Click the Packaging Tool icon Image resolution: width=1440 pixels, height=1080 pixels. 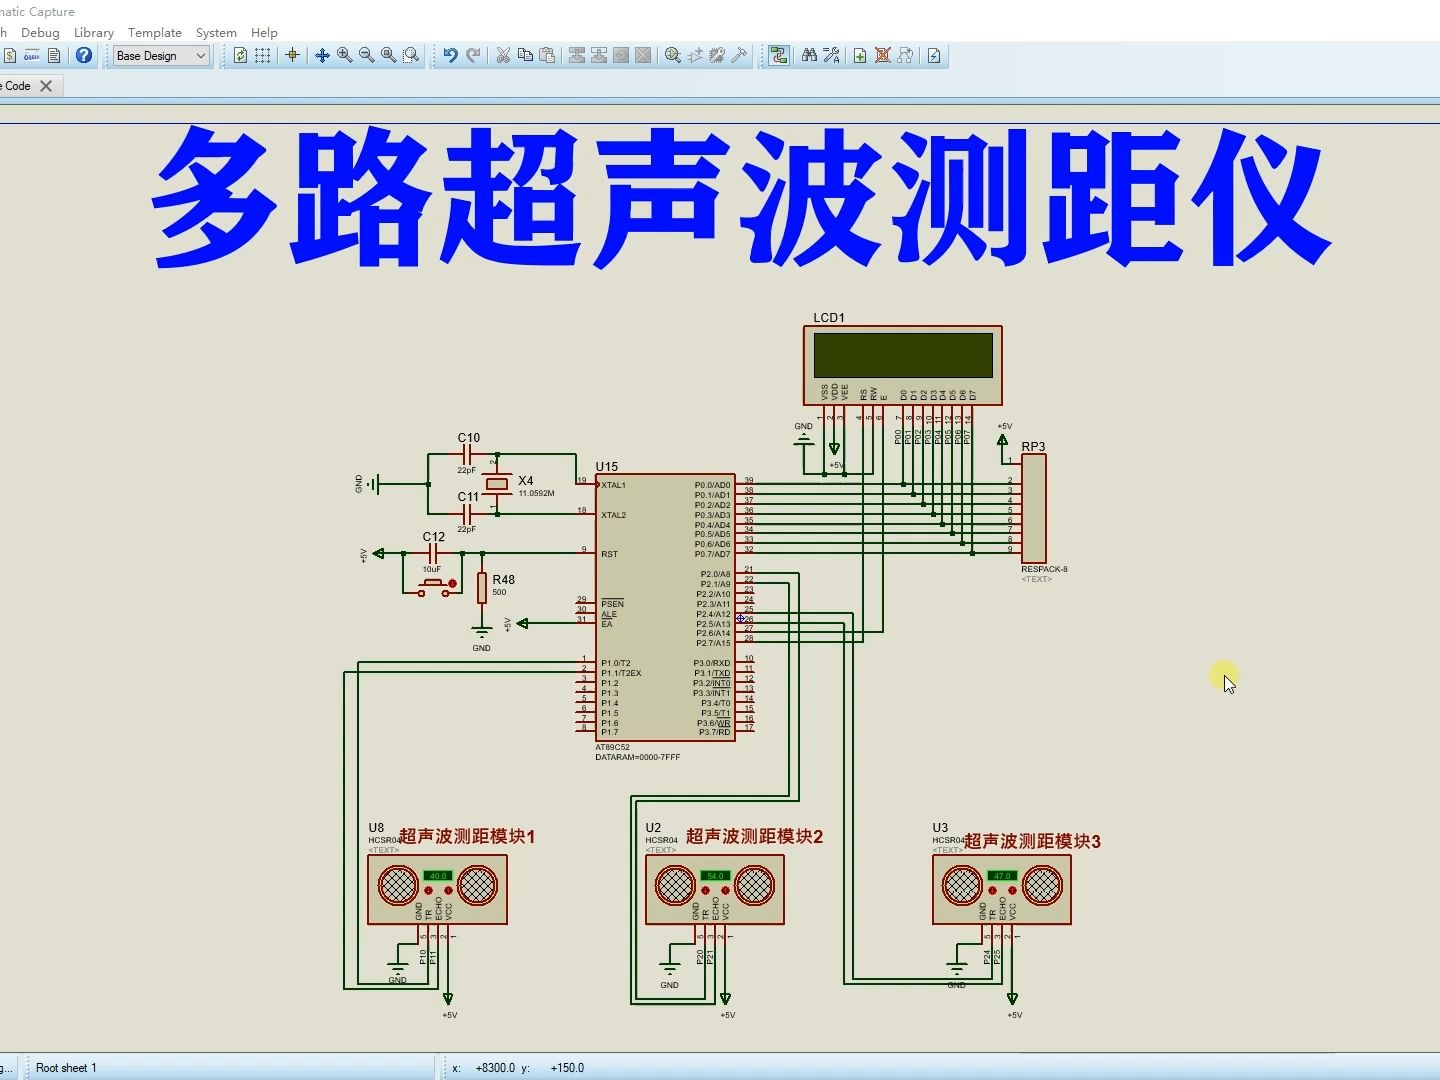(x=717, y=56)
